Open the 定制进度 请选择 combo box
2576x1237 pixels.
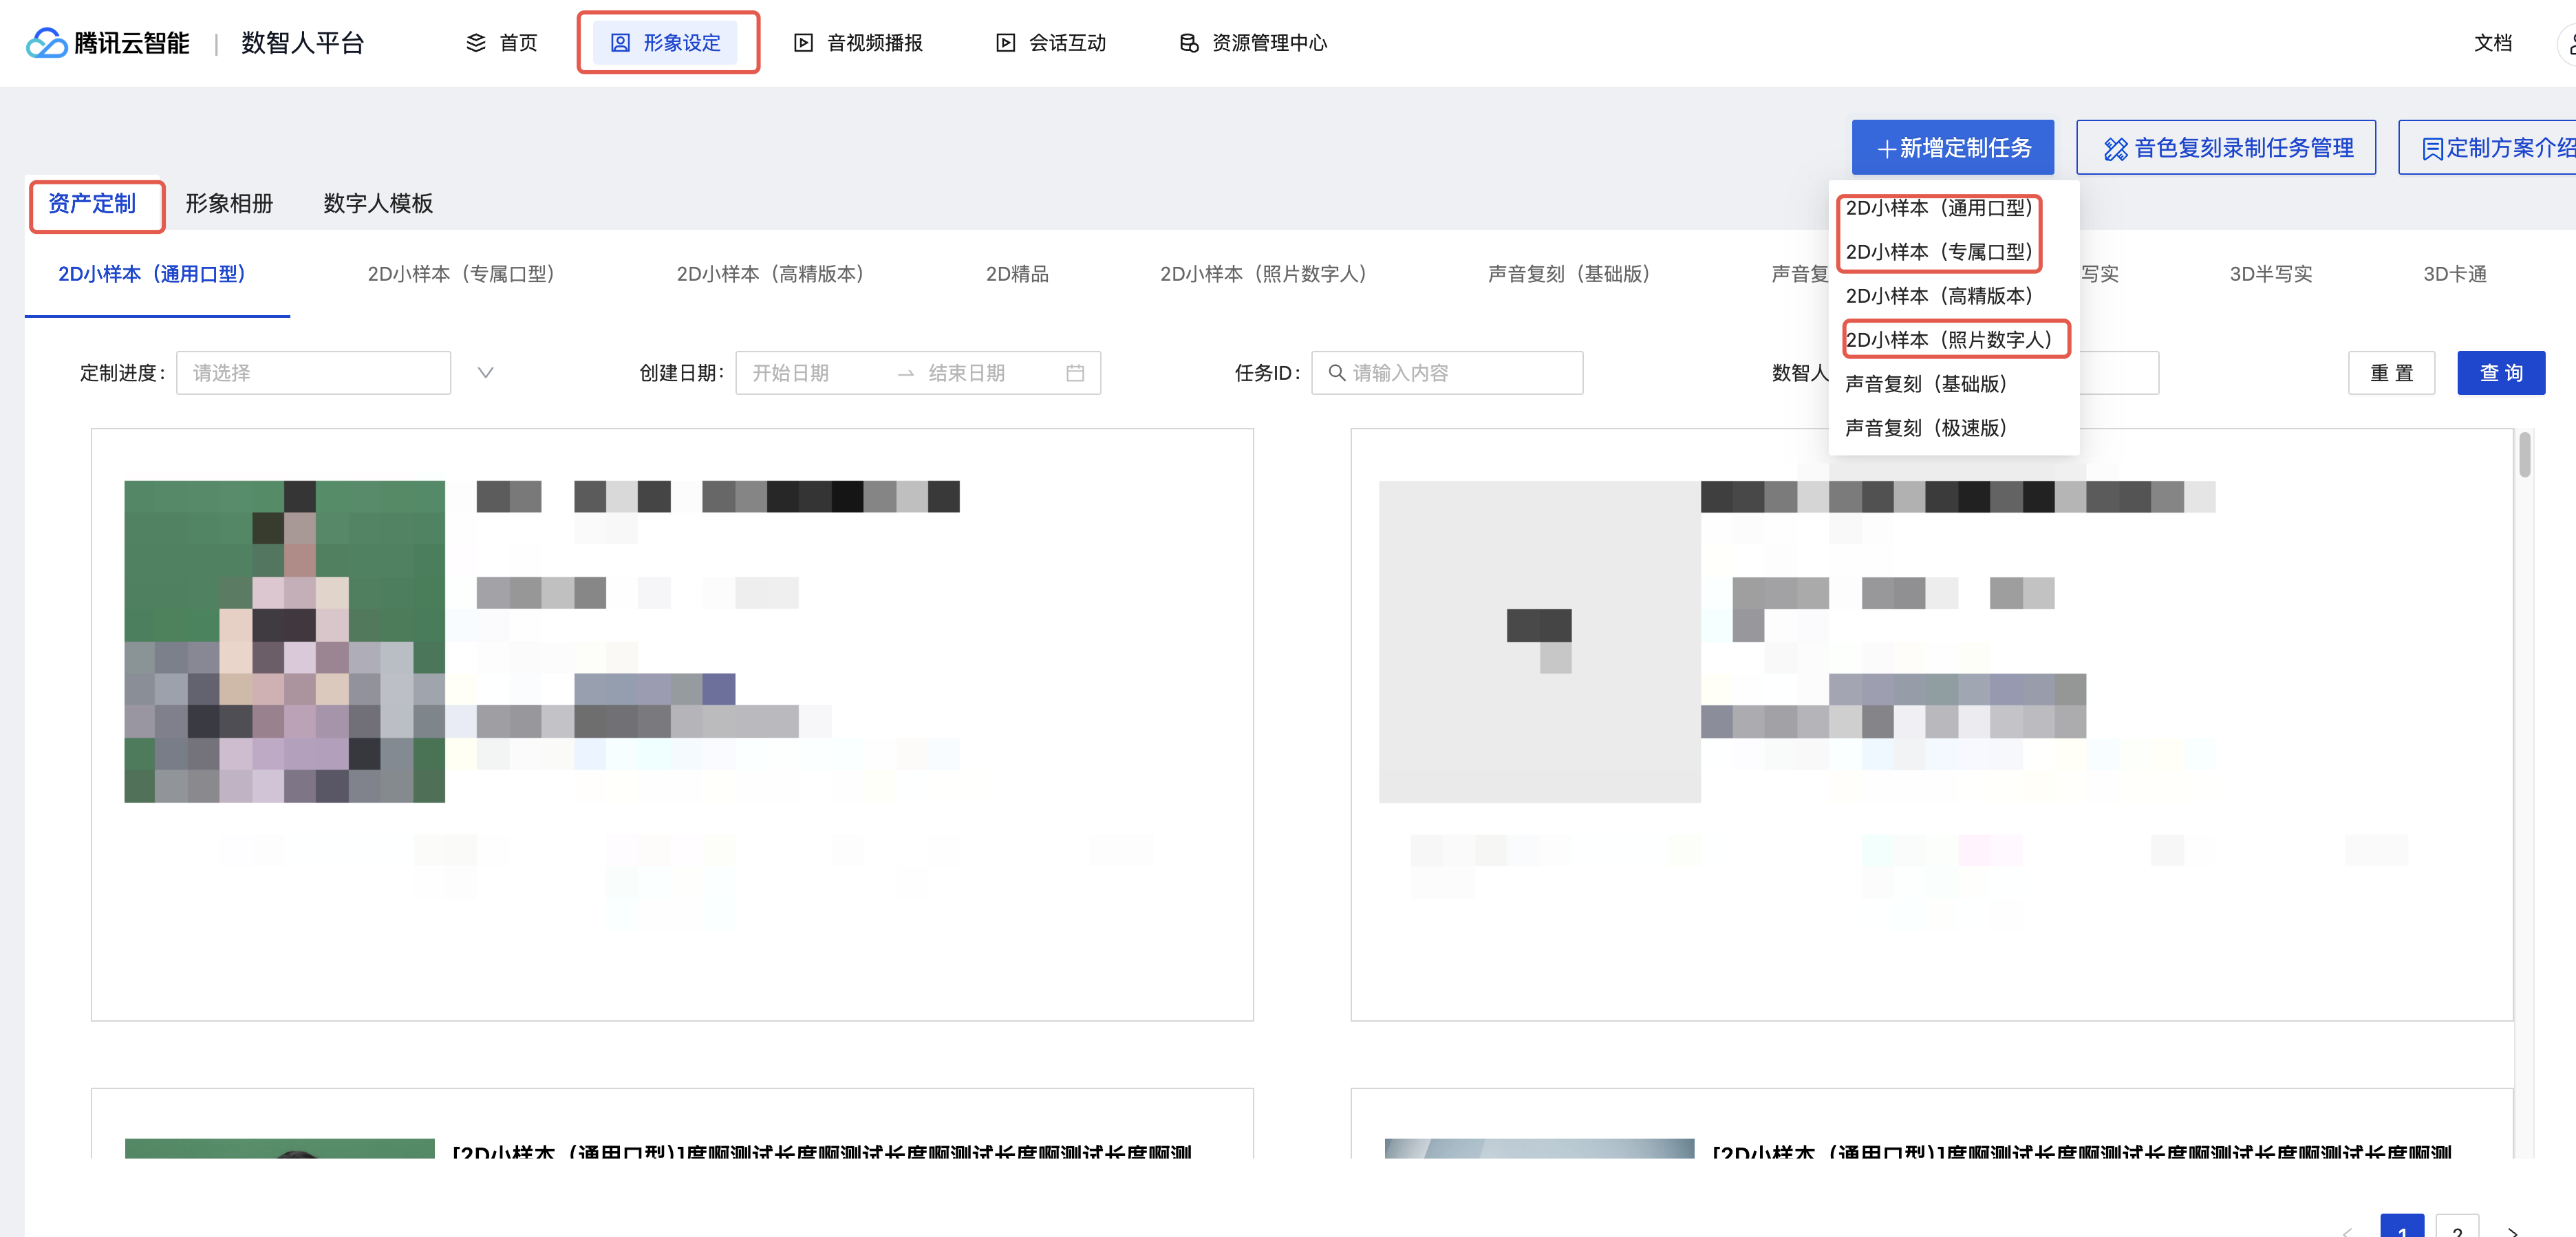click(x=313, y=373)
